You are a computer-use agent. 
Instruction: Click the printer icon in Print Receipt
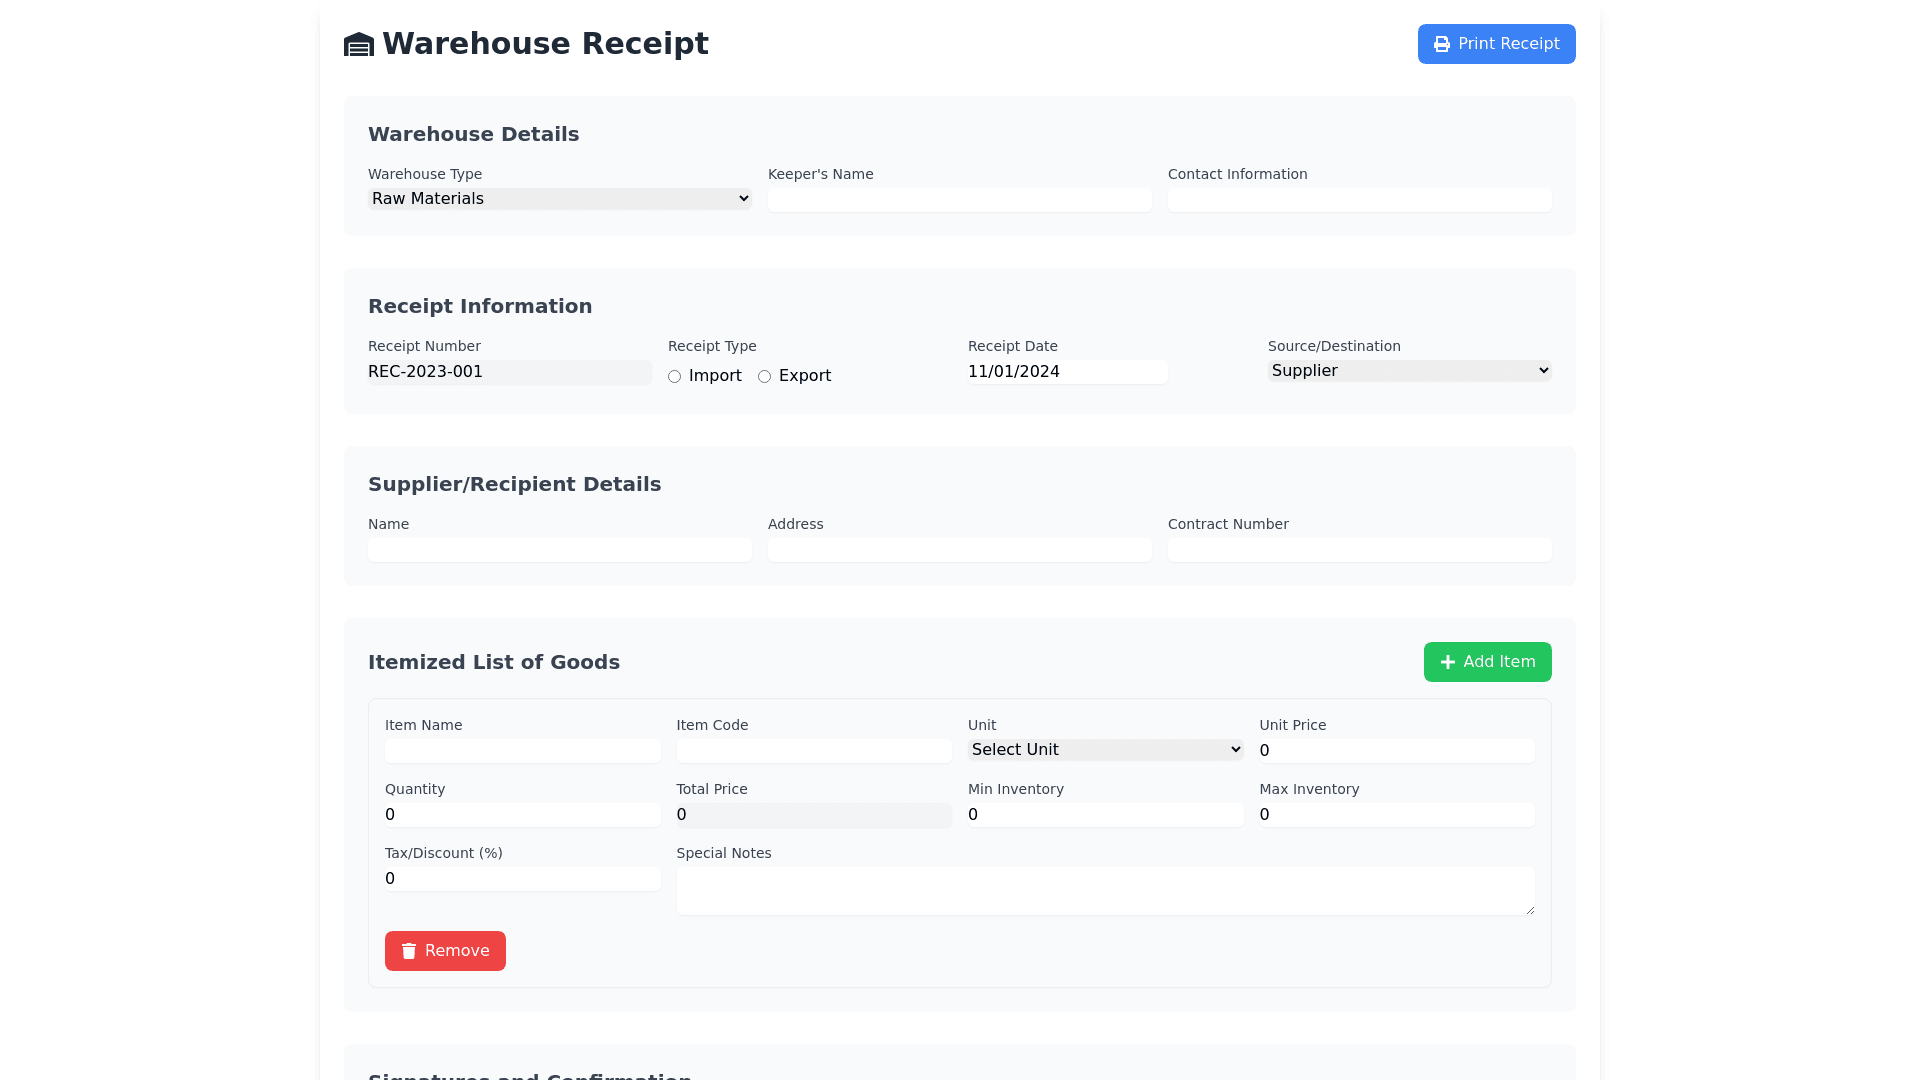1441,44
